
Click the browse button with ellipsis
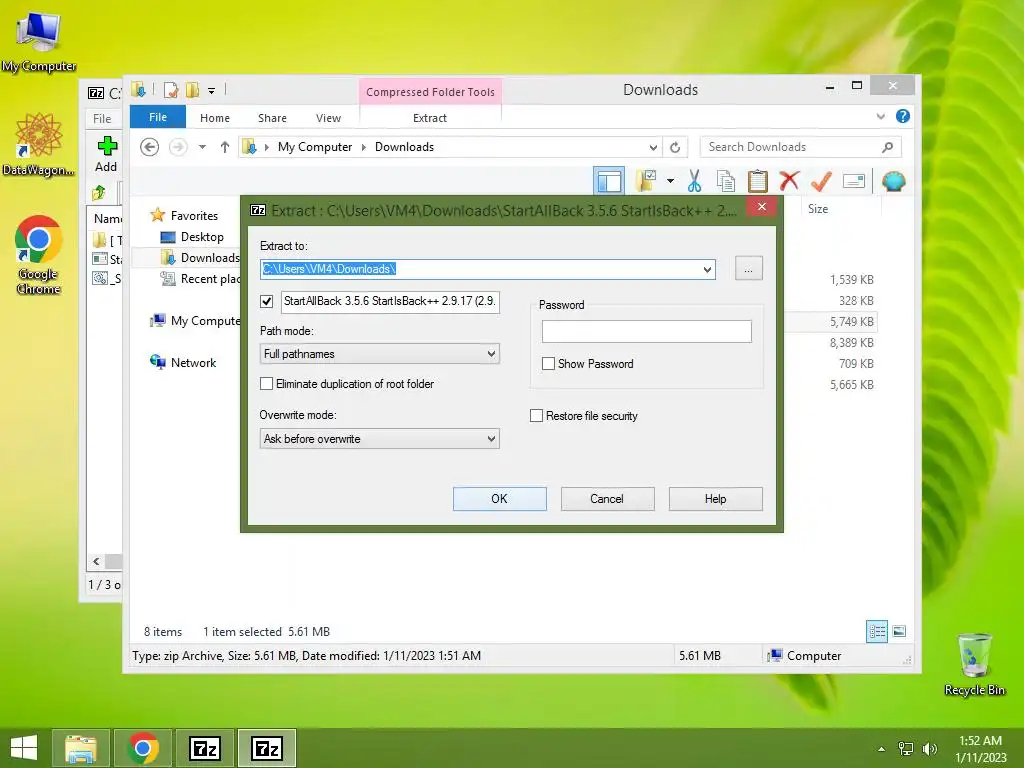[748, 269]
